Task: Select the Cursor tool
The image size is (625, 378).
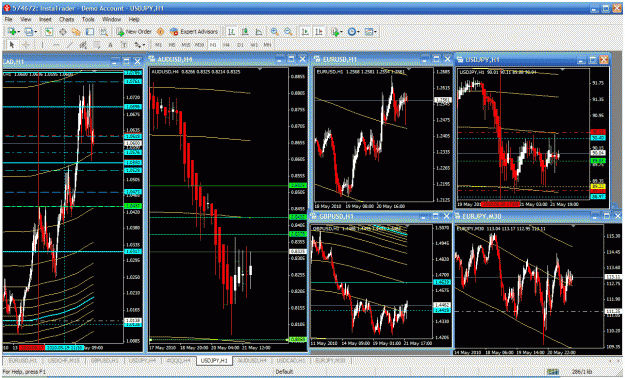Action: click(x=12, y=45)
